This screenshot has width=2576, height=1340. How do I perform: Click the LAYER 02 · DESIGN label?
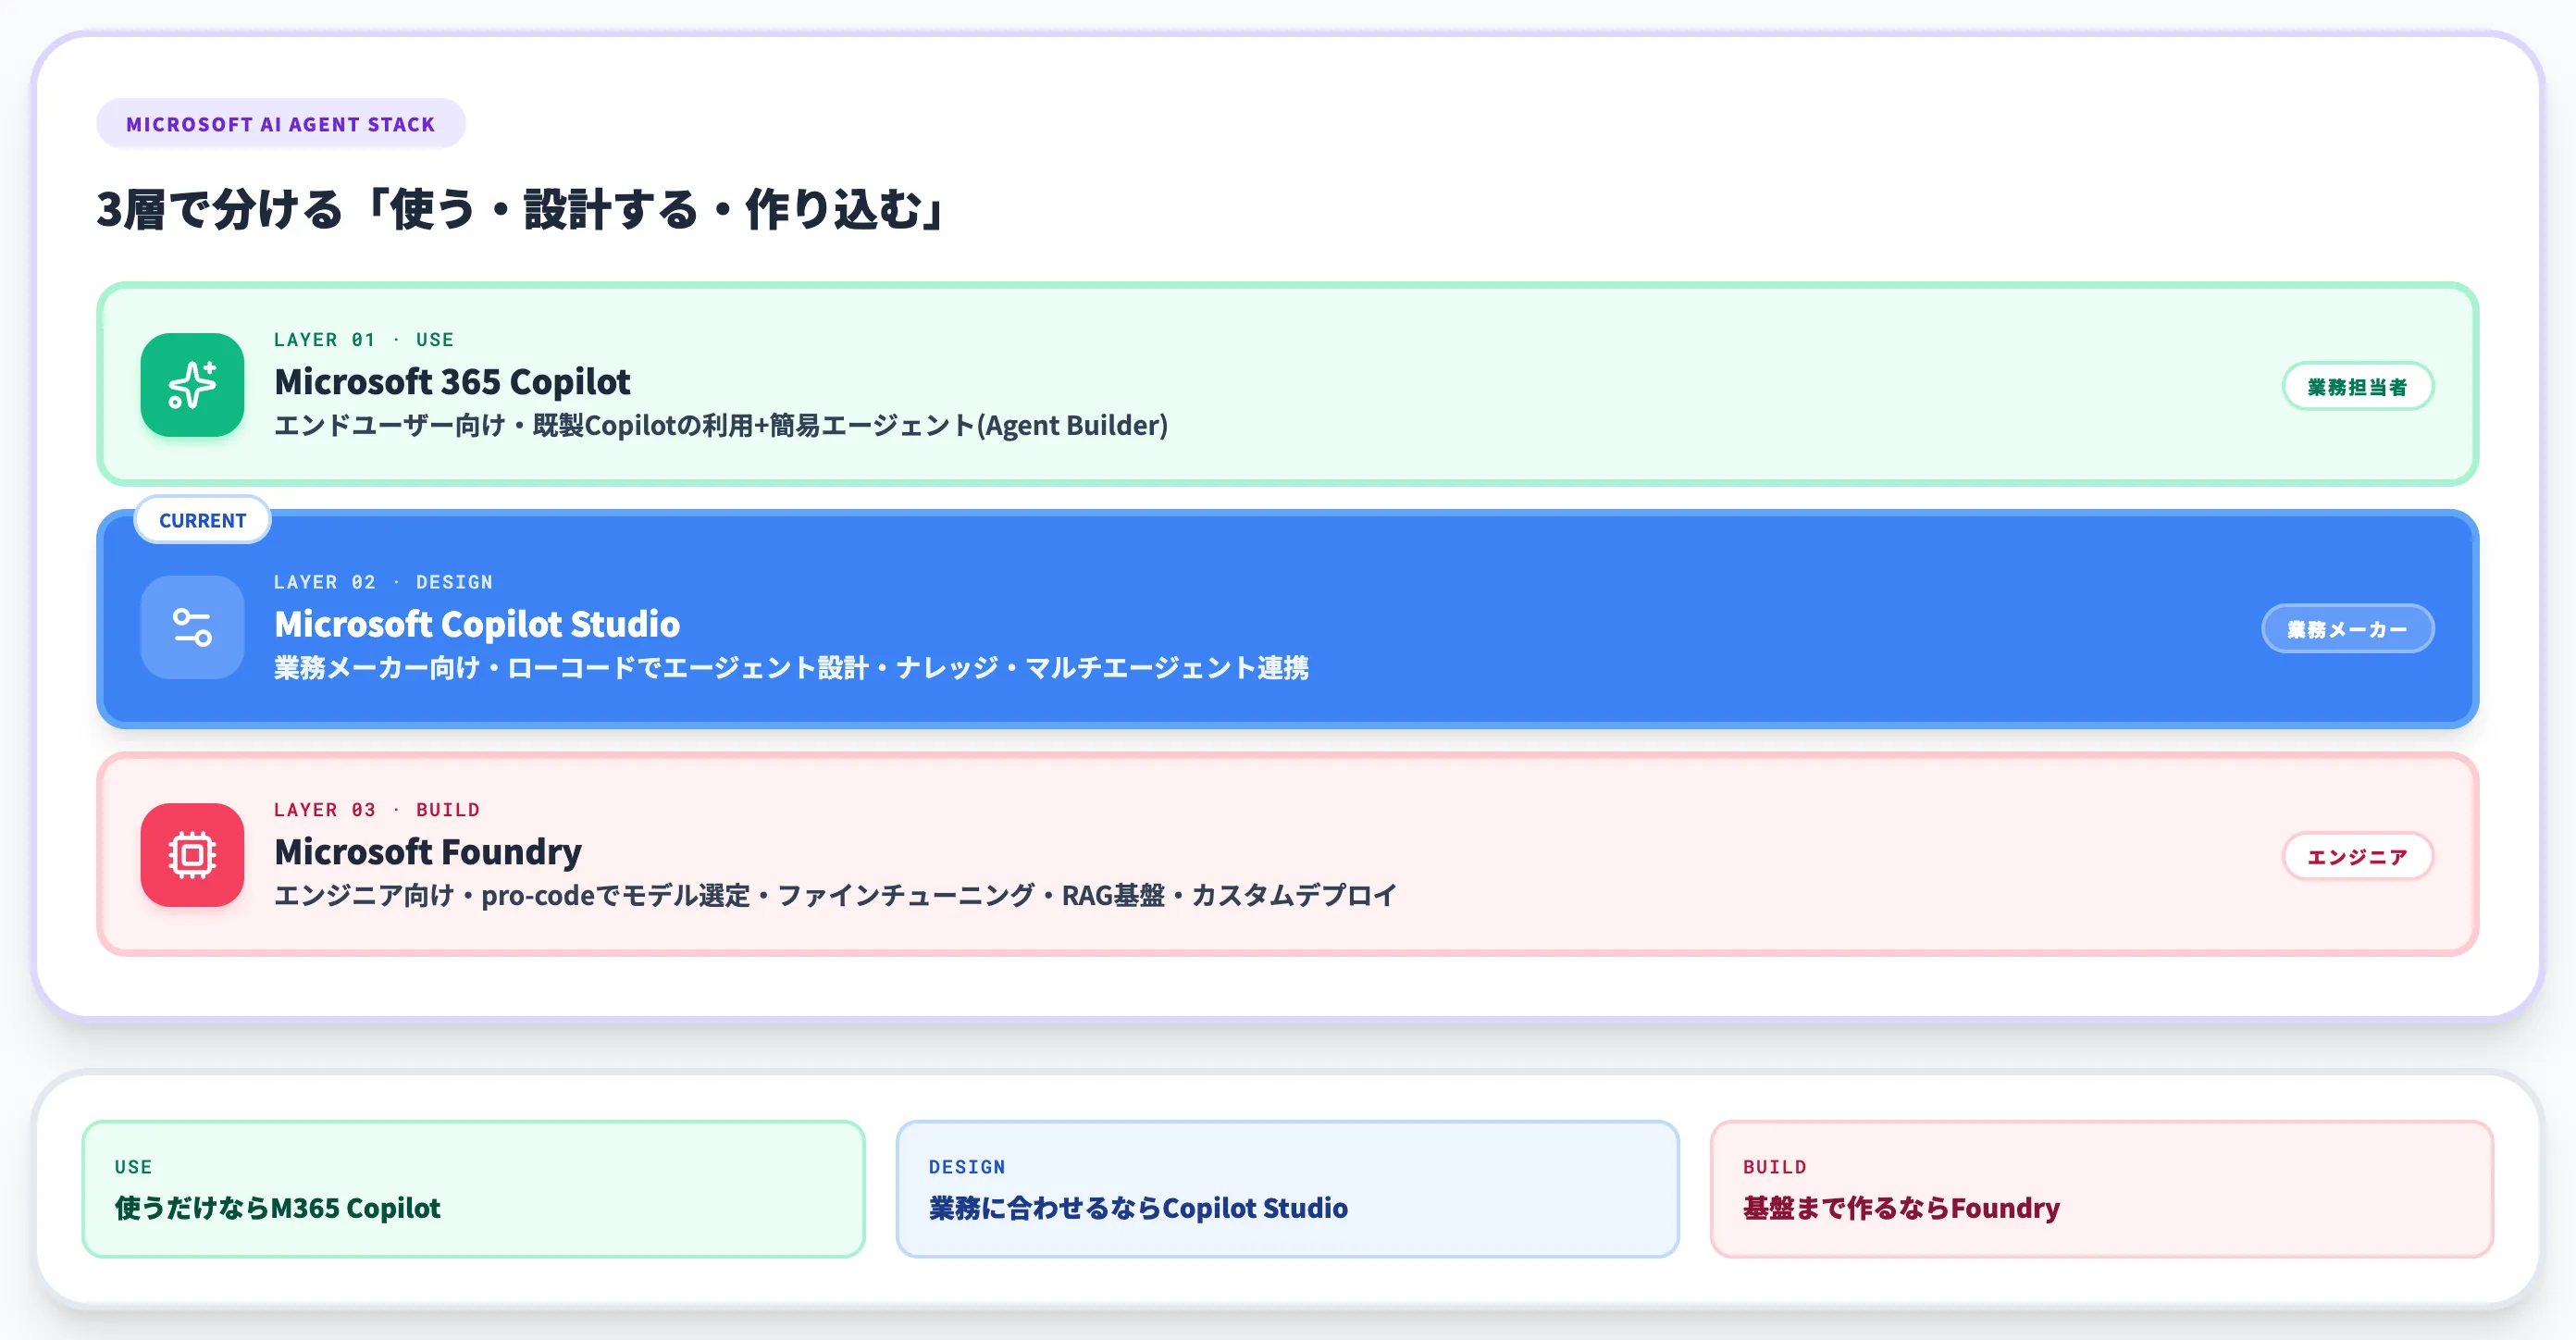click(x=384, y=582)
